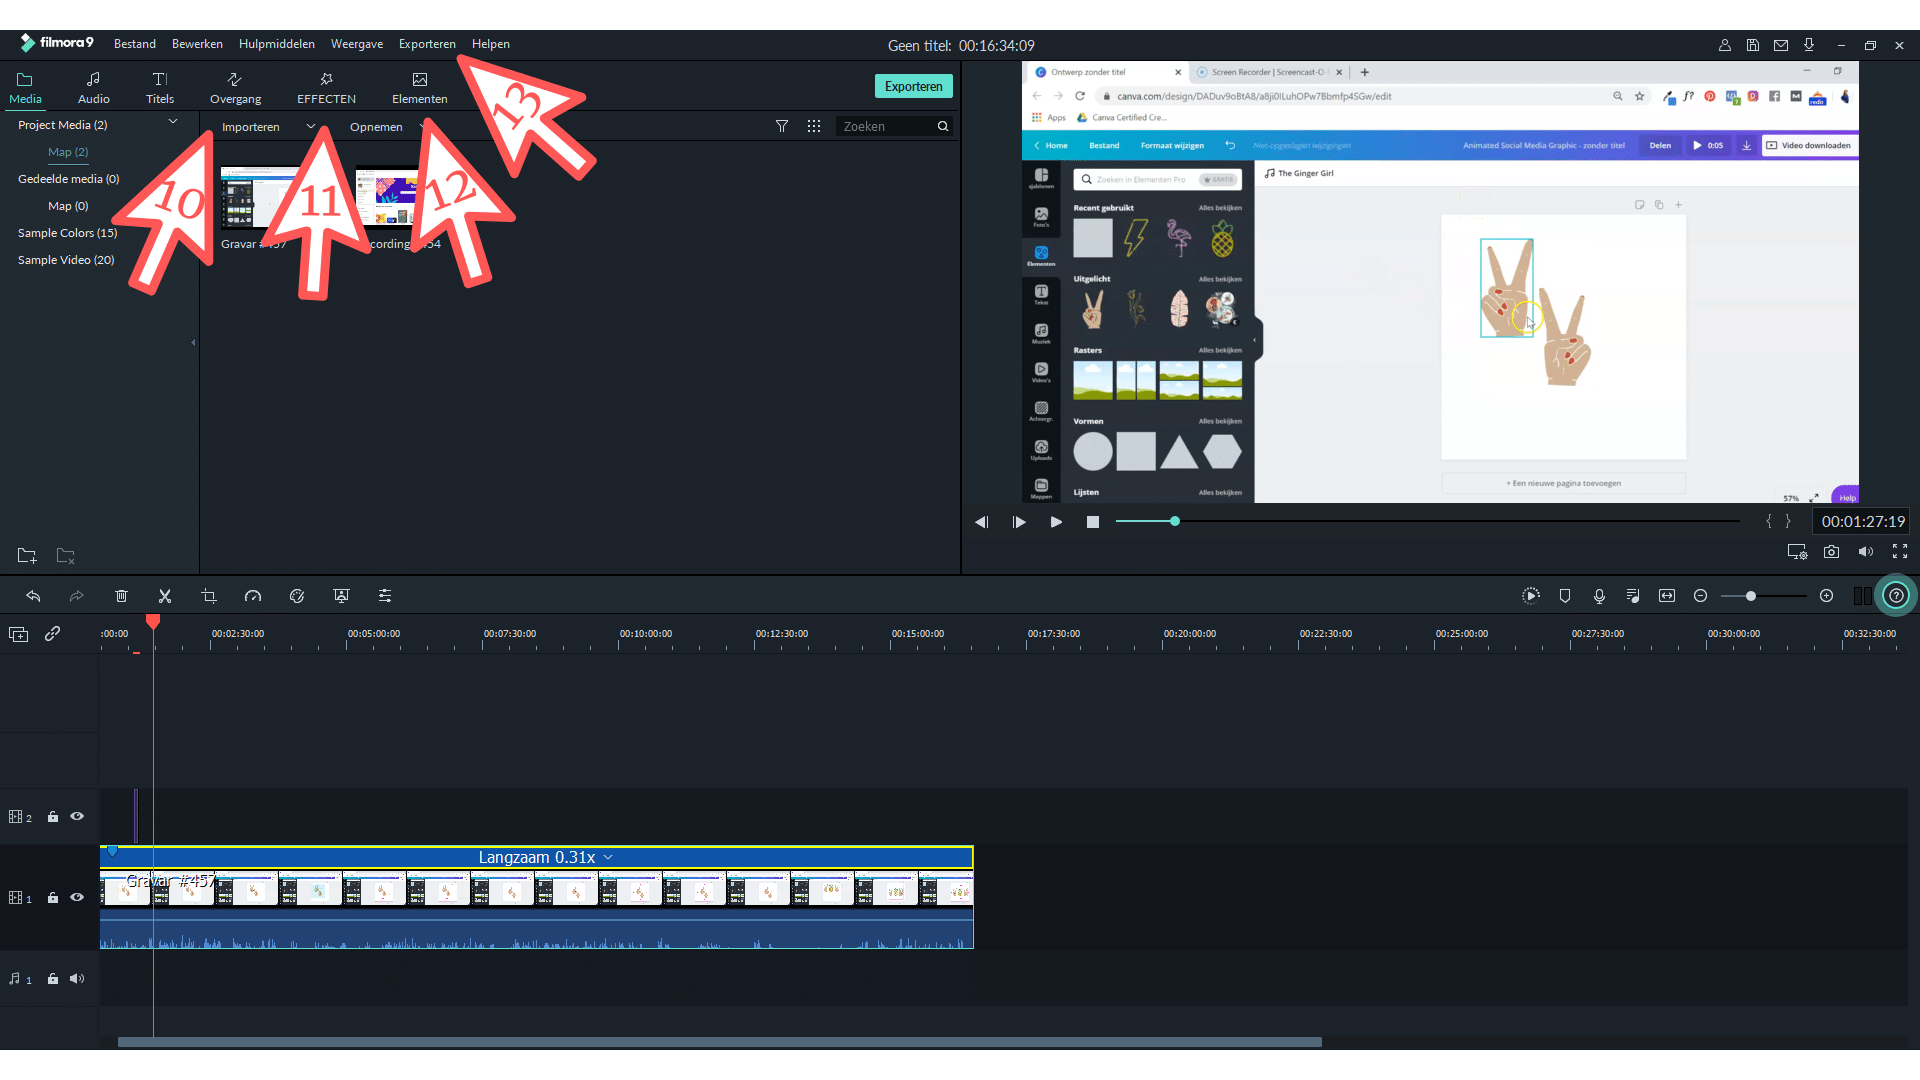Image resolution: width=1920 pixels, height=1080 pixels.
Task: Filter media with funnel icon
Action: click(x=782, y=127)
